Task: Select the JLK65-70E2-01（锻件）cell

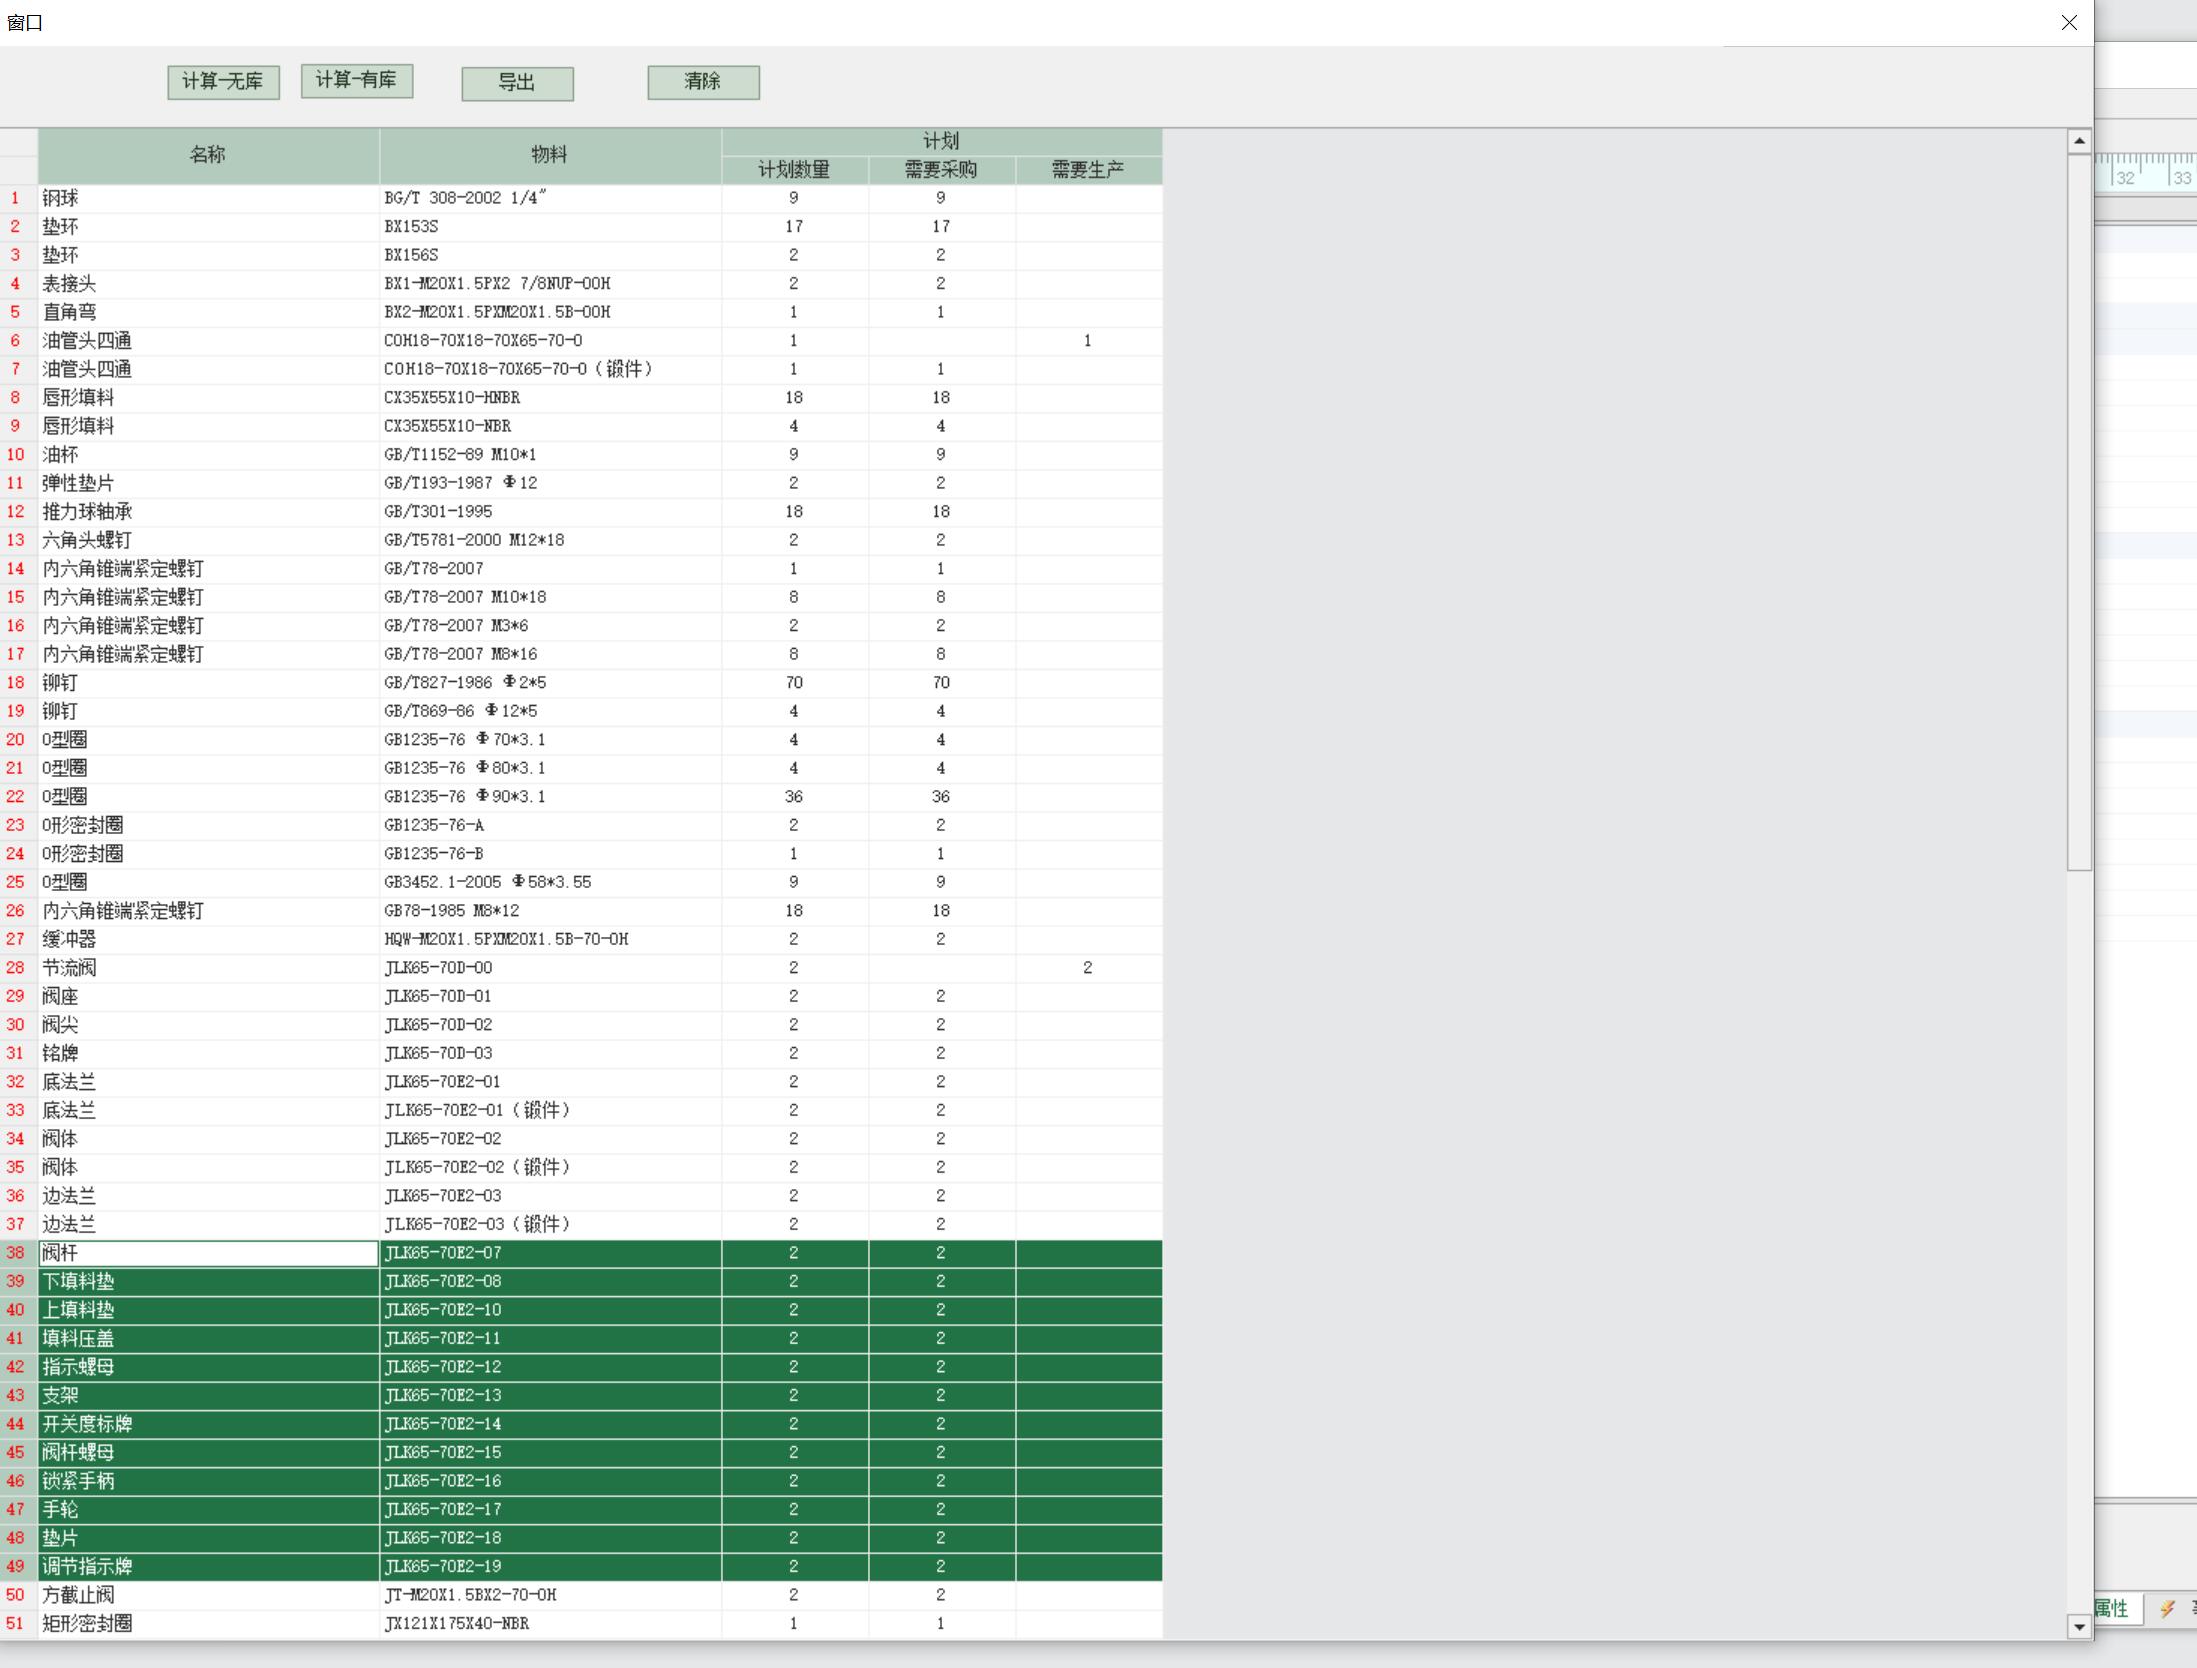Action: coord(550,1110)
